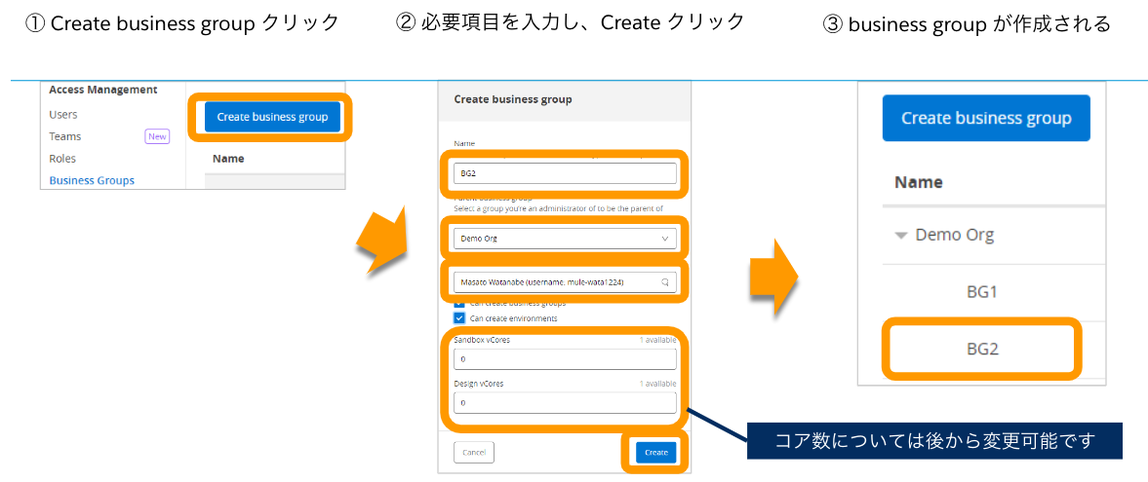Click the search magnifier icon in owner field
This screenshot has width=1148, height=482.
[x=664, y=281]
